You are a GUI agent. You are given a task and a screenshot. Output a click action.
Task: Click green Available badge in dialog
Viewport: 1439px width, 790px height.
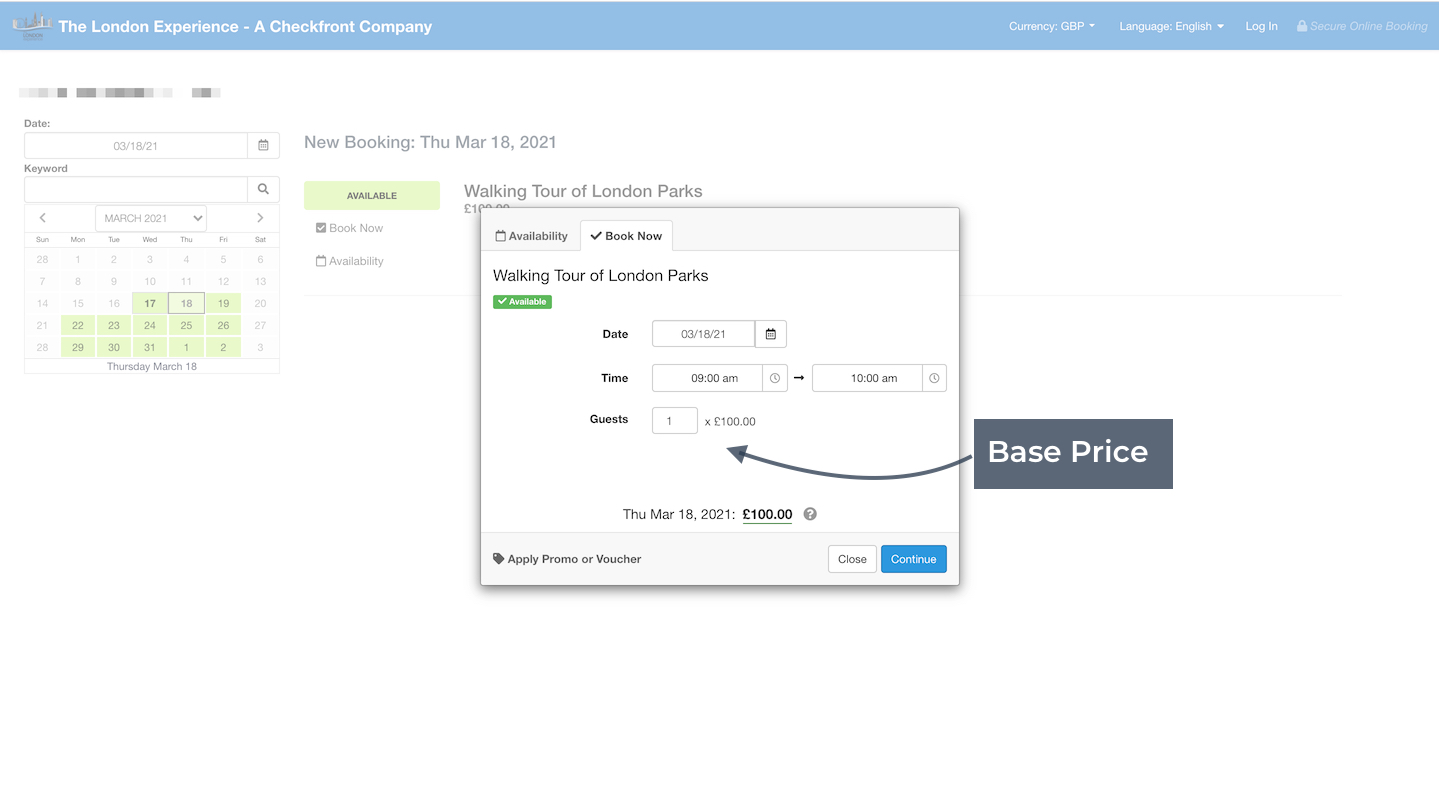pos(522,301)
